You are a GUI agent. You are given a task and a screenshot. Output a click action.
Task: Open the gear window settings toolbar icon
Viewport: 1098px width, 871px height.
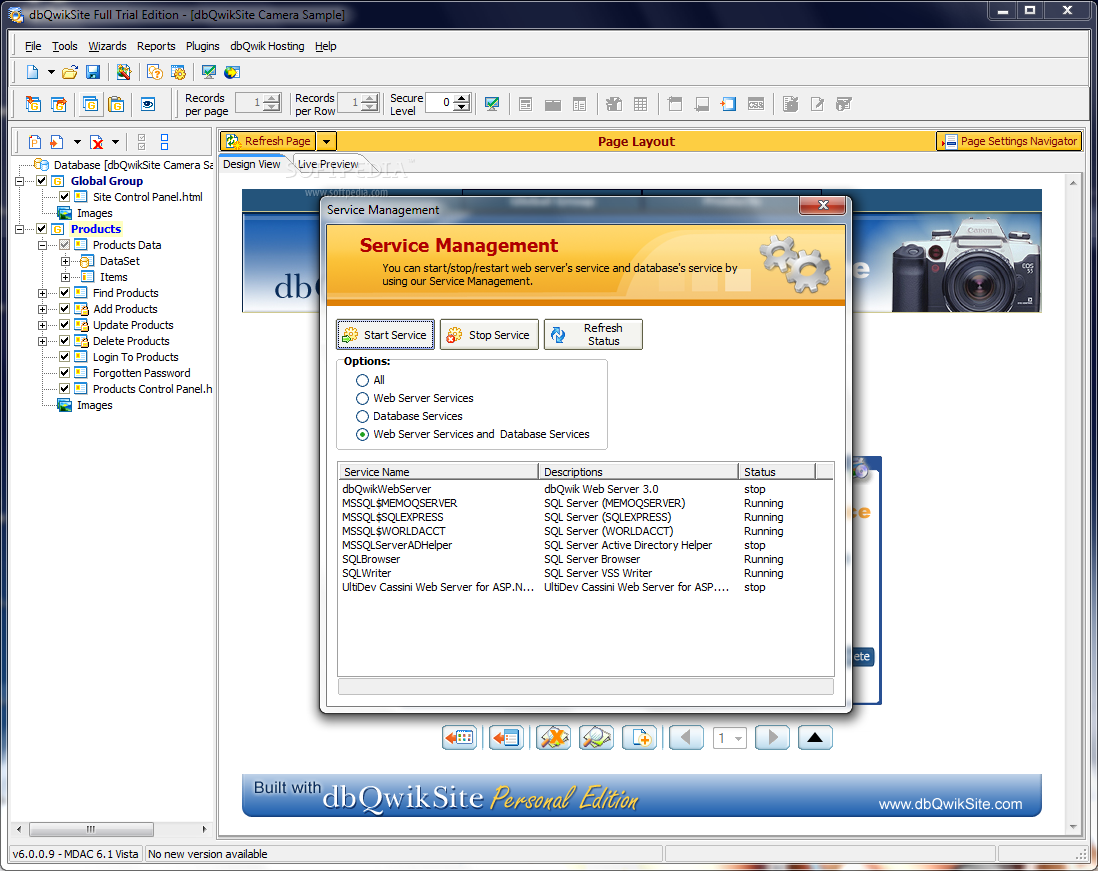(x=179, y=72)
